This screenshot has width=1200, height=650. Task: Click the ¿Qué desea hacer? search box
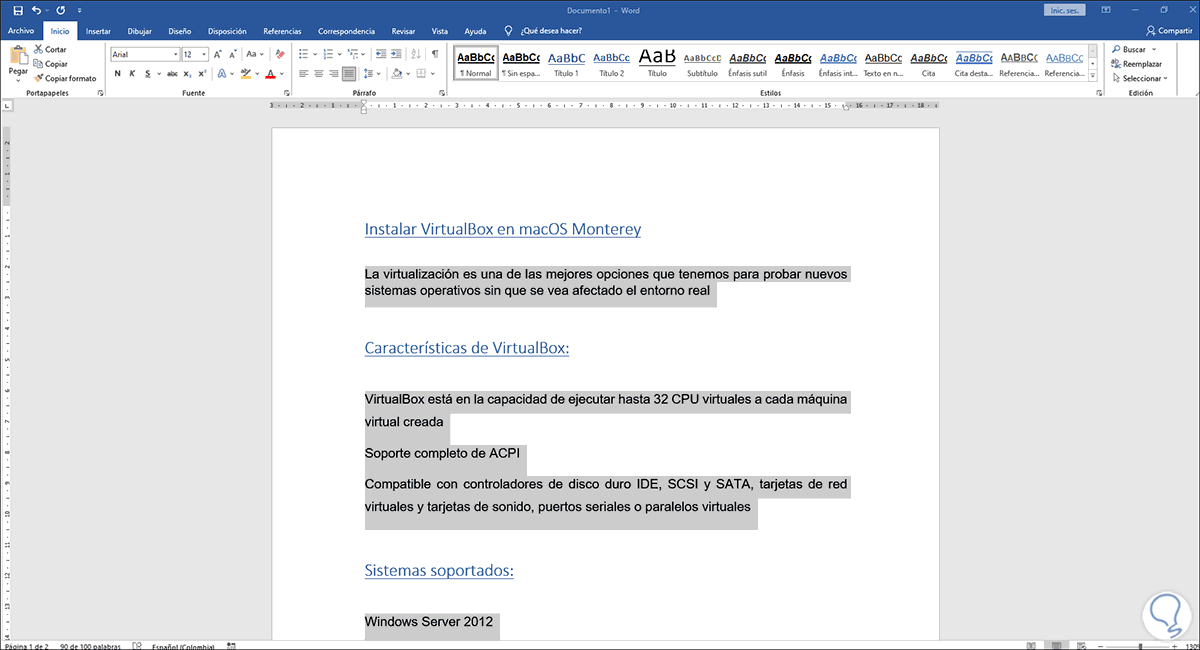coord(544,31)
